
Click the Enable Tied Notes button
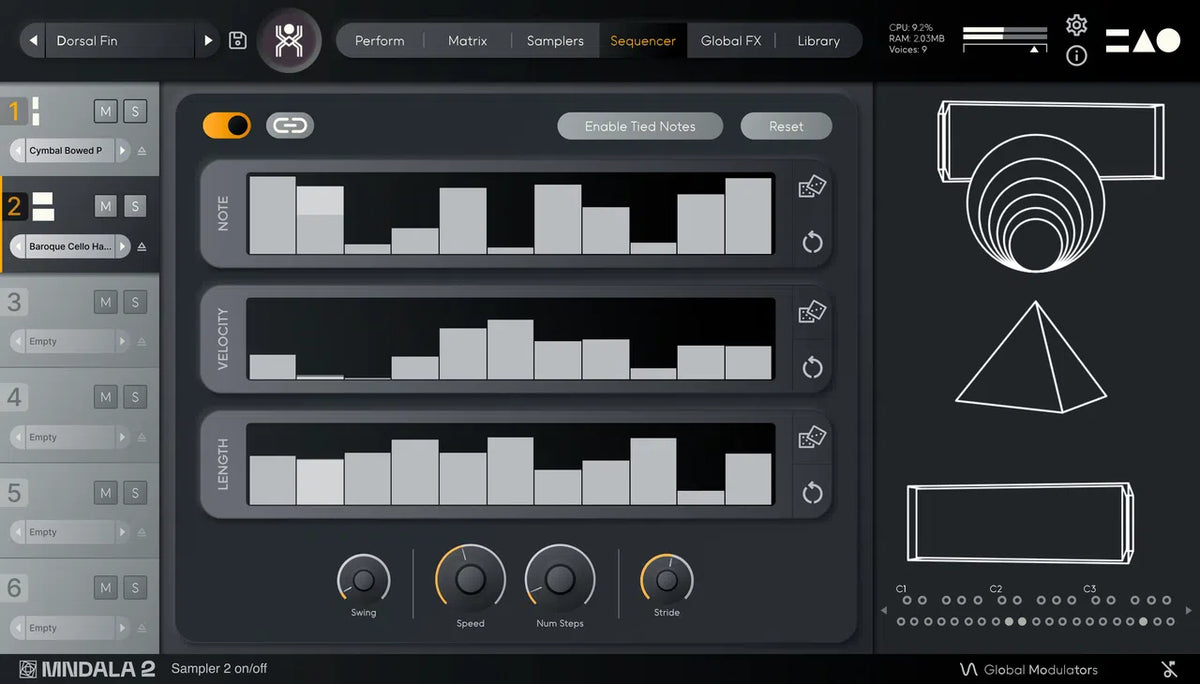click(x=640, y=126)
